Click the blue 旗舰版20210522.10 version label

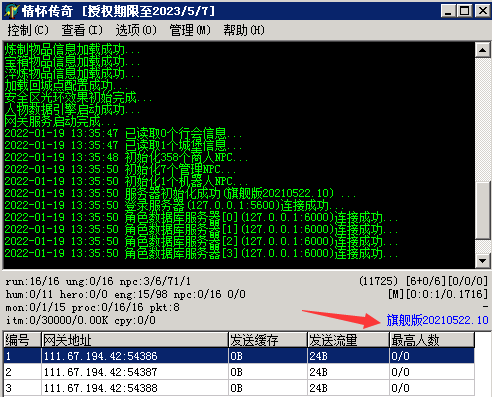[437, 320]
